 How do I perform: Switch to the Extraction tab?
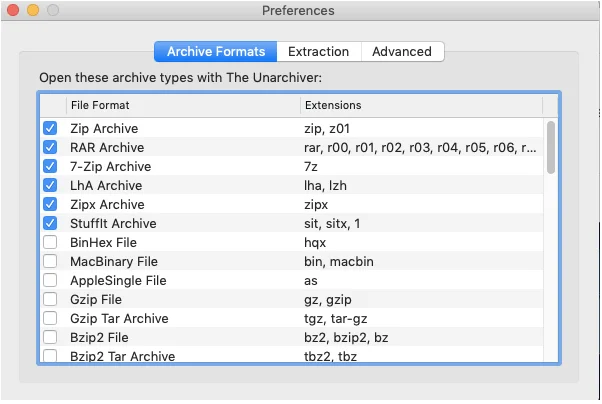[x=318, y=52]
